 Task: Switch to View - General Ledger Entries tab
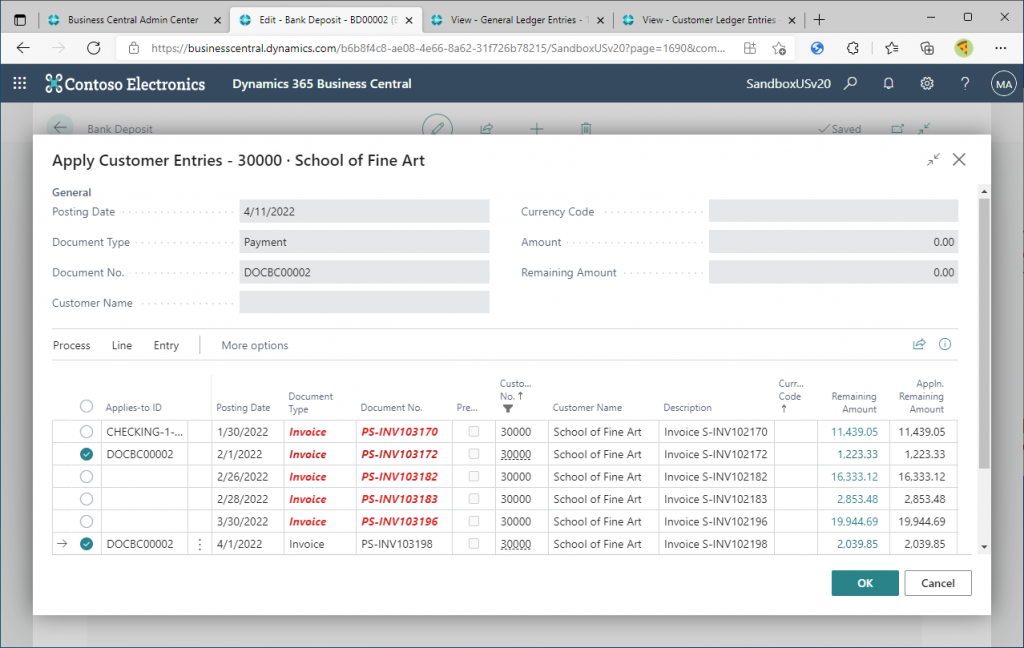518,20
